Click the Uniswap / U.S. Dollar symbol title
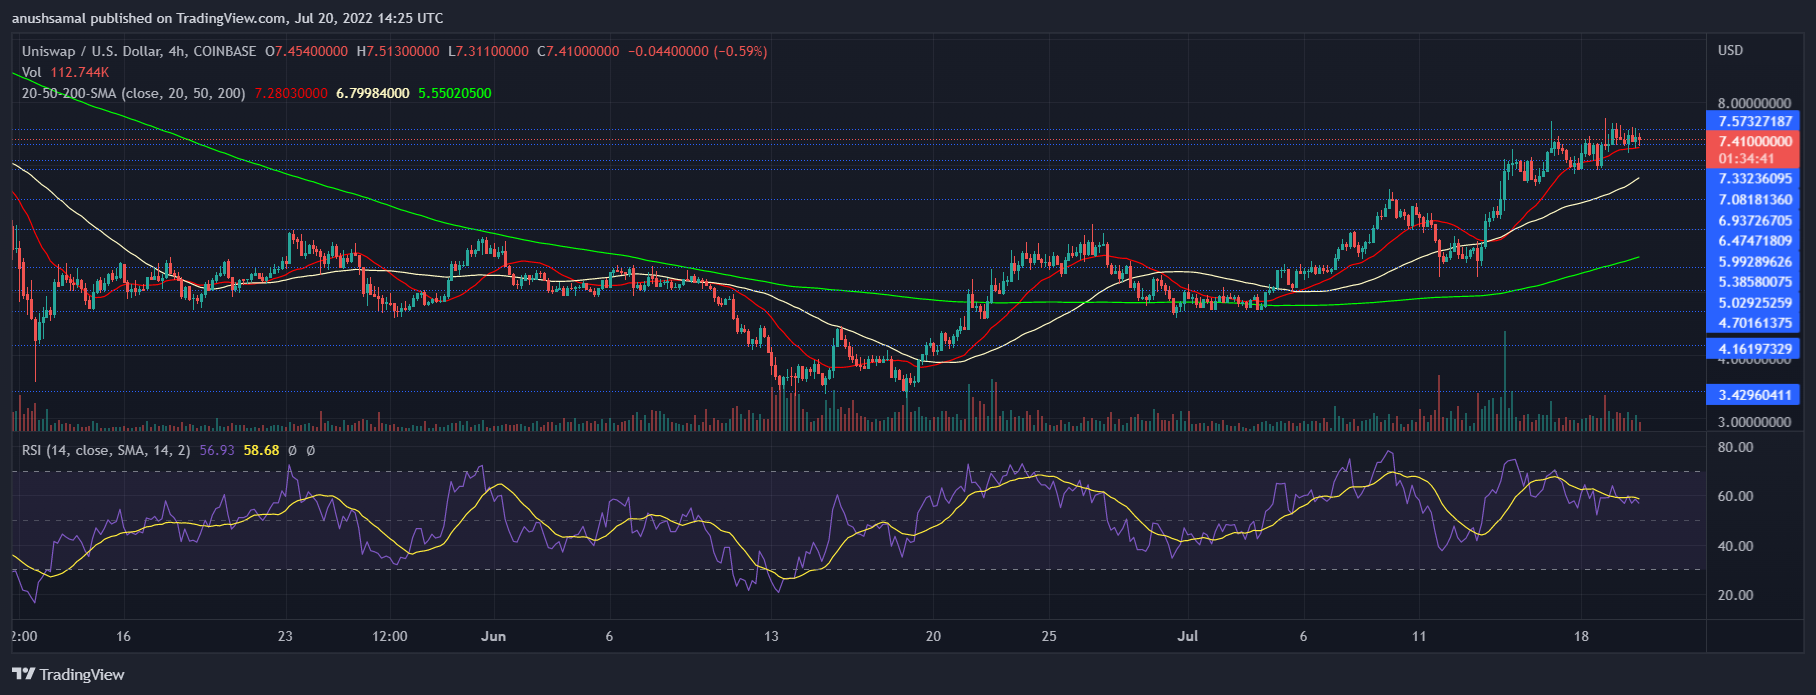Screen dimensions: 1816x695 (139, 51)
